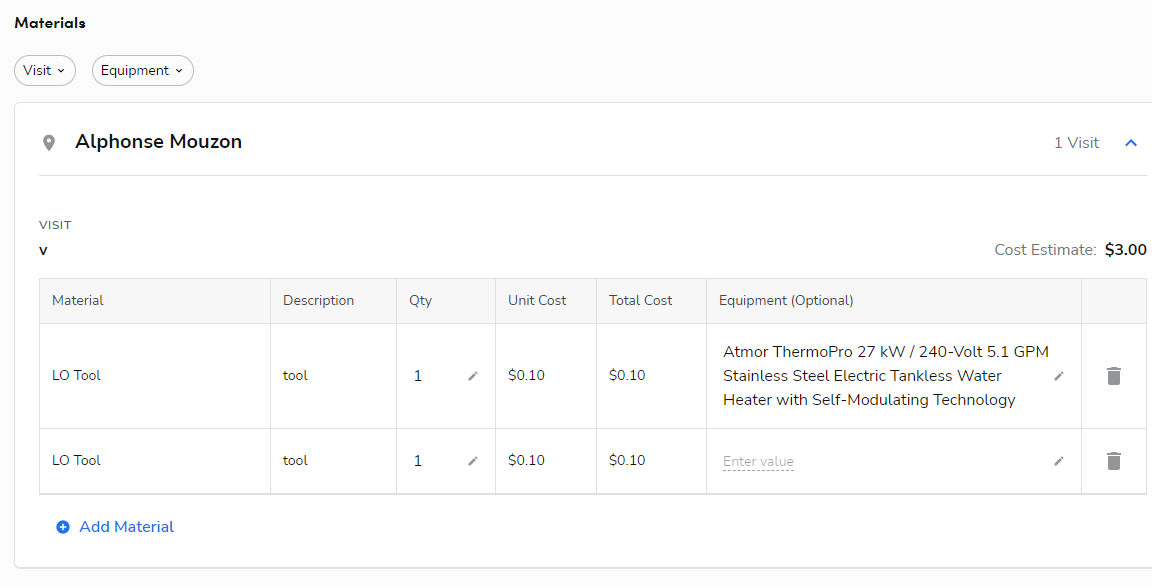Delete the first LO Tool row with trash icon
Screen dimensions: 1152x587
point(1114,374)
